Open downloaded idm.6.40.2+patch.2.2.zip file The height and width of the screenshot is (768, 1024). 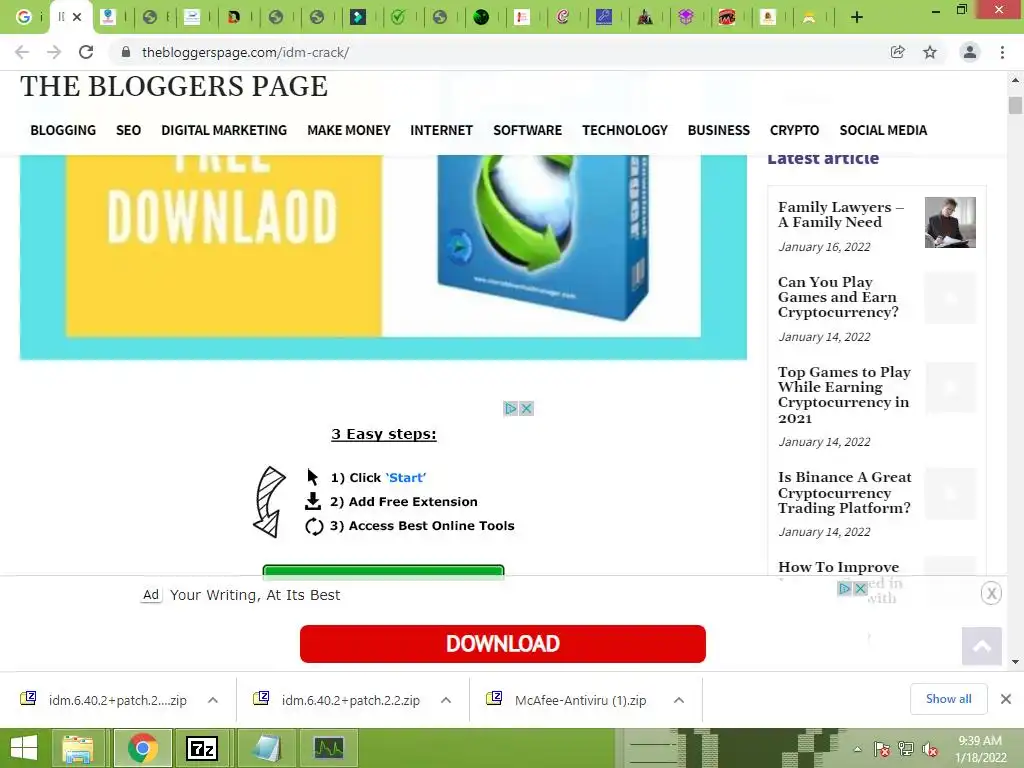click(x=338, y=700)
